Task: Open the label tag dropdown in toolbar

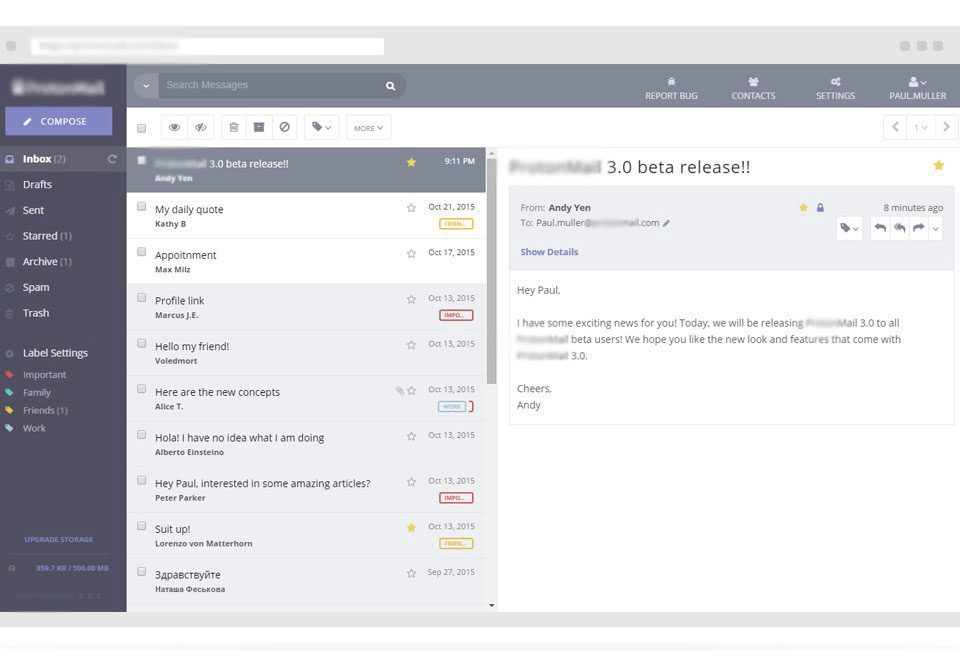Action: [x=321, y=127]
